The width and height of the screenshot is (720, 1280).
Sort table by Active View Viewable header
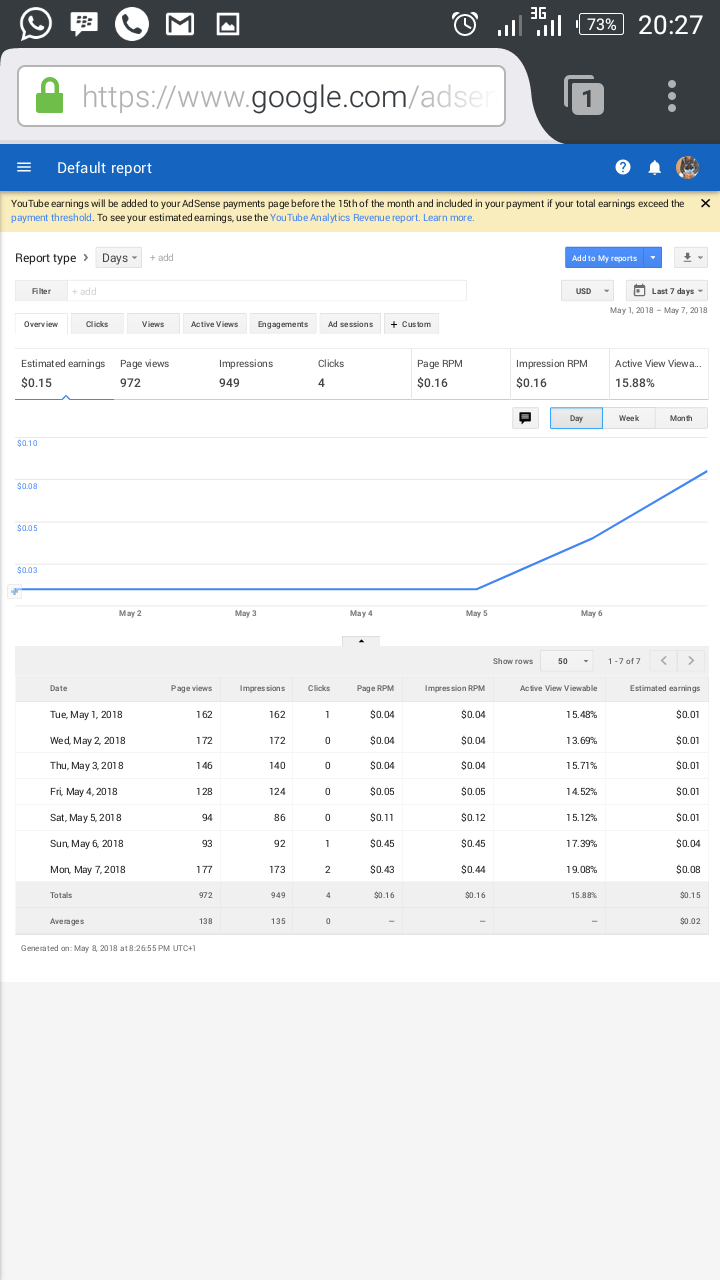559,688
